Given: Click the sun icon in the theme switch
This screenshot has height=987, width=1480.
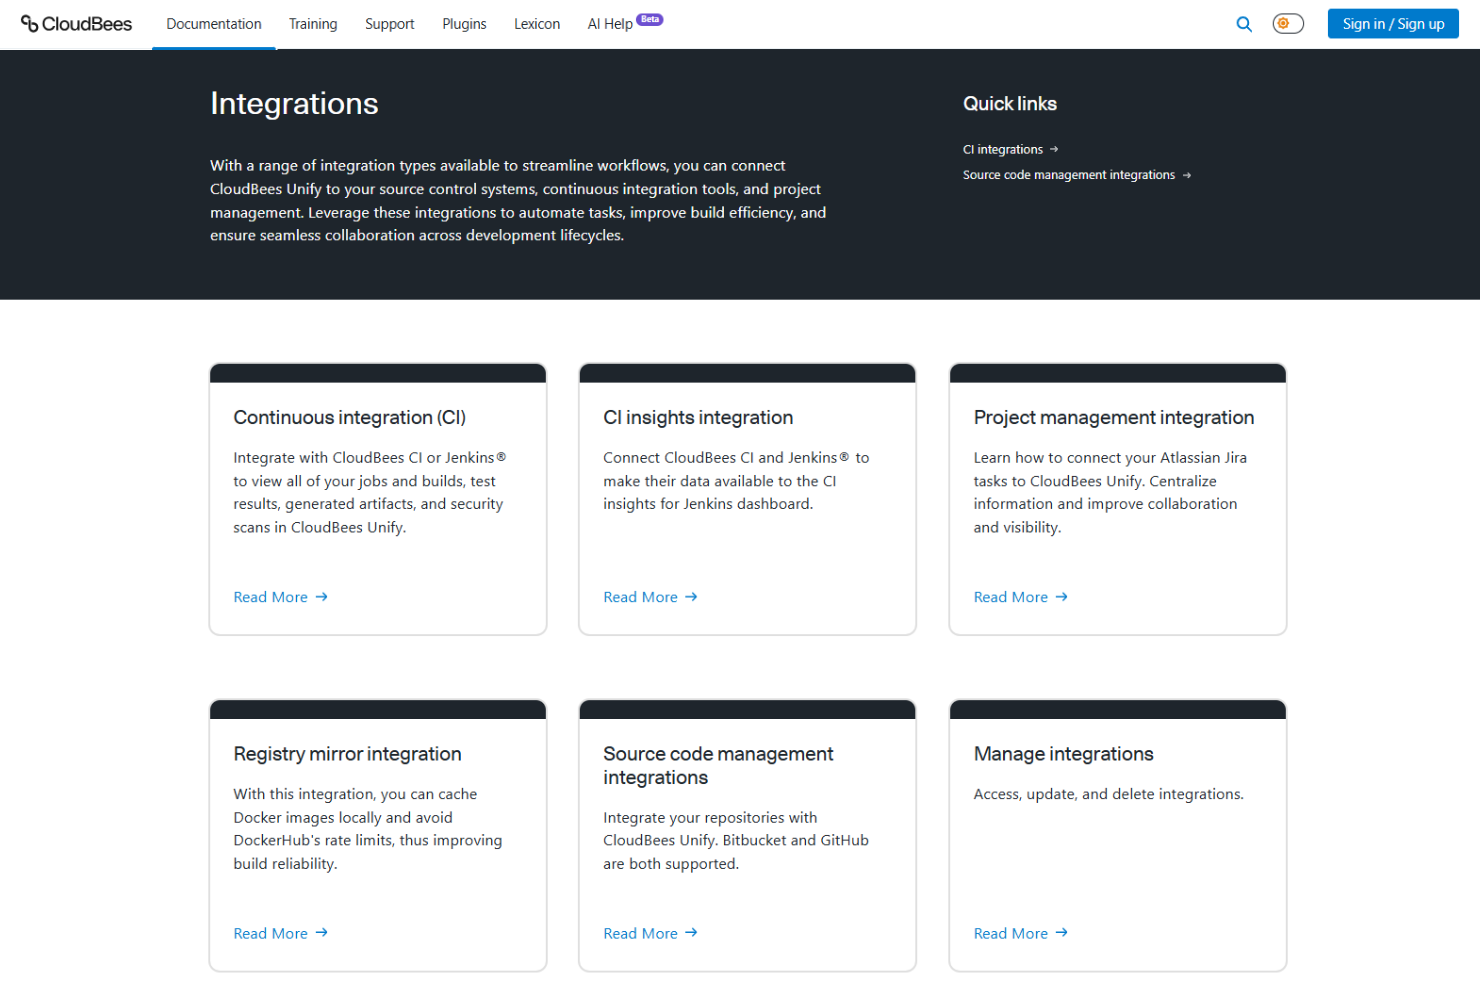Looking at the screenshot, I should [x=1282, y=23].
